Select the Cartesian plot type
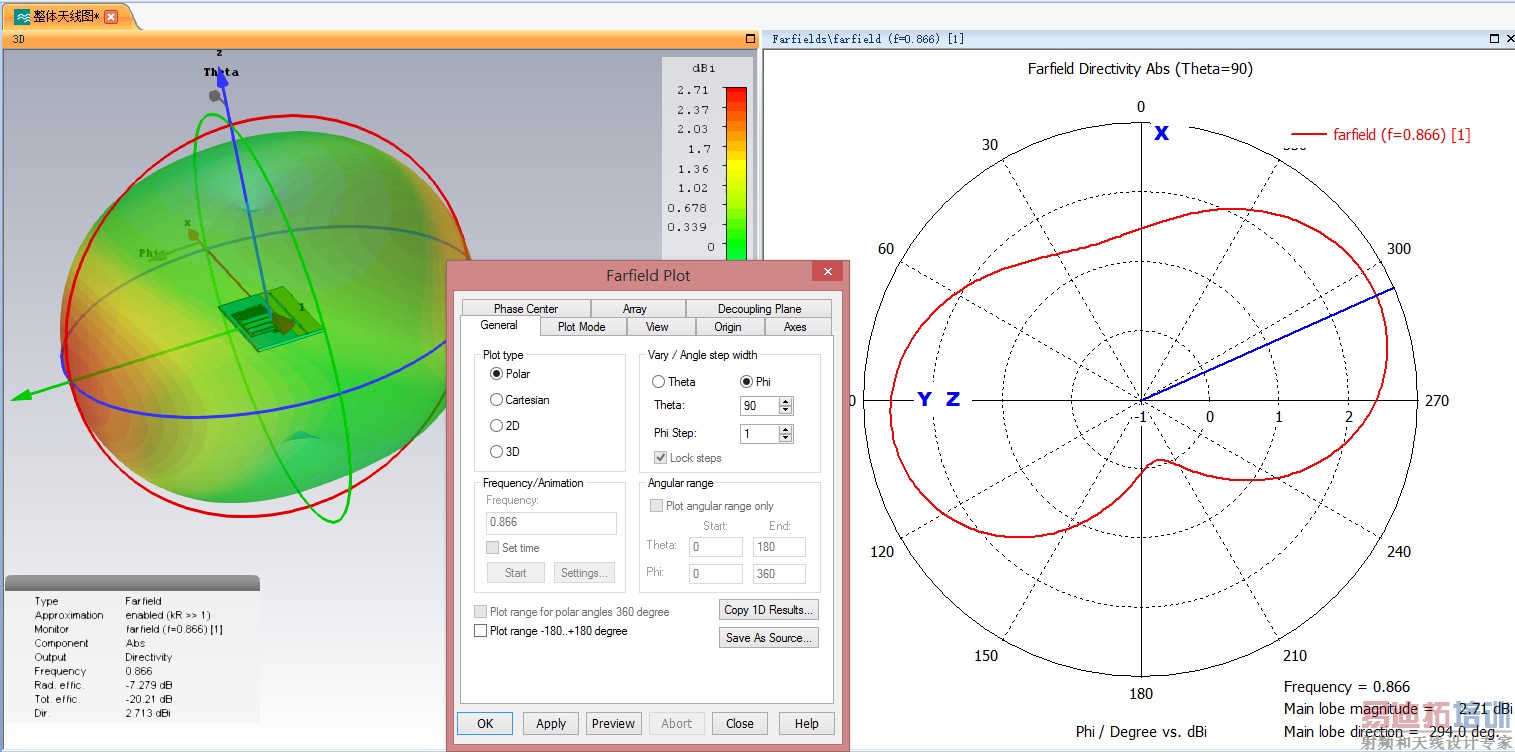The height and width of the screenshot is (752, 1515). pos(497,400)
